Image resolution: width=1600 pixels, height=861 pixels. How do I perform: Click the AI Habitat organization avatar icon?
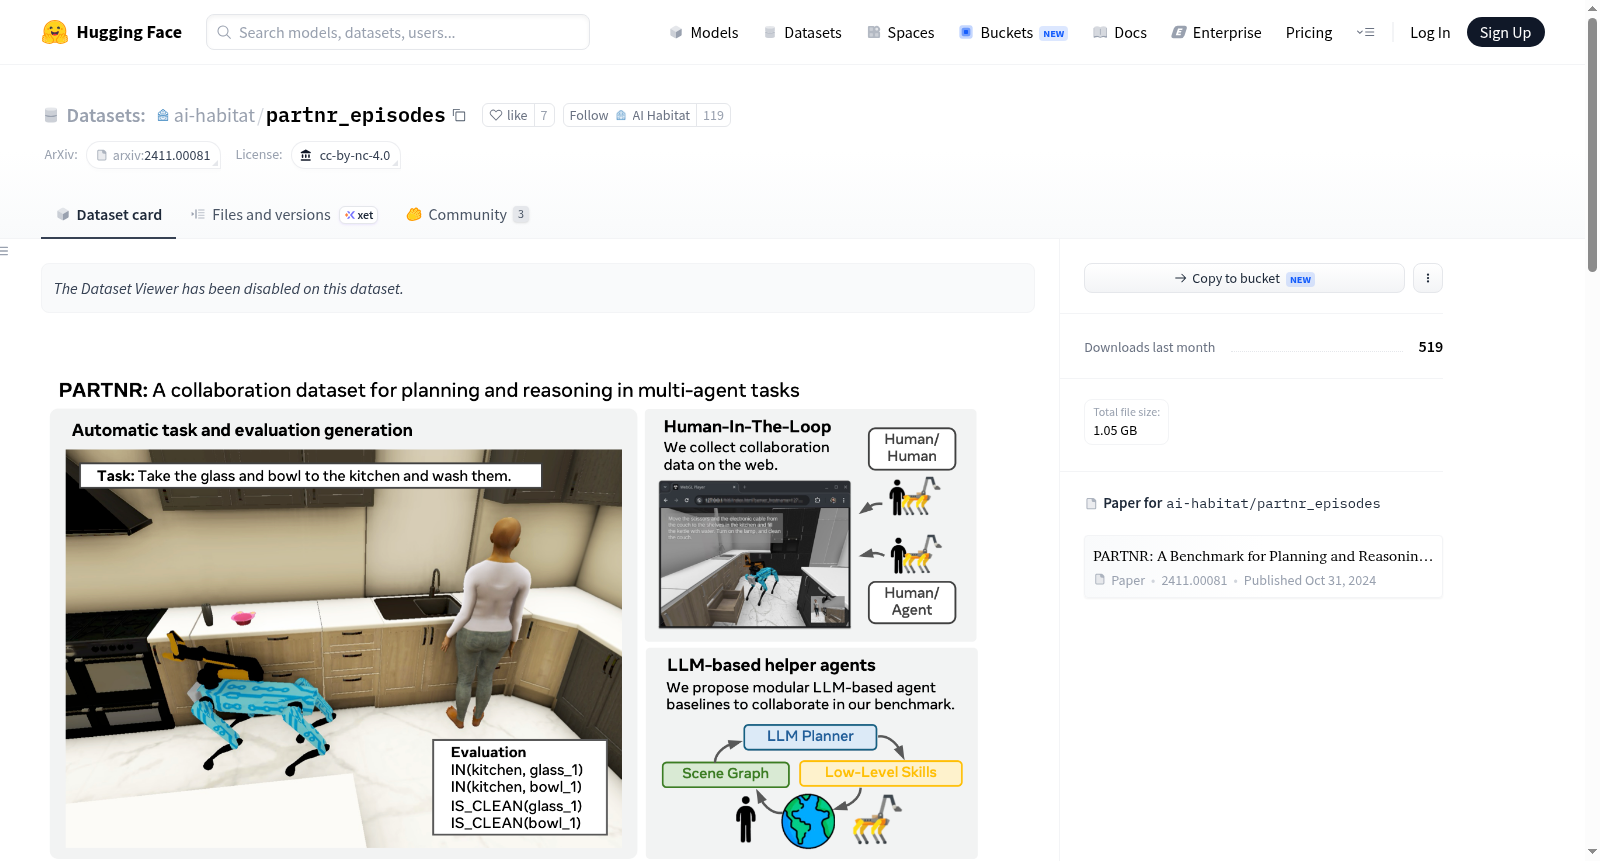coord(621,115)
